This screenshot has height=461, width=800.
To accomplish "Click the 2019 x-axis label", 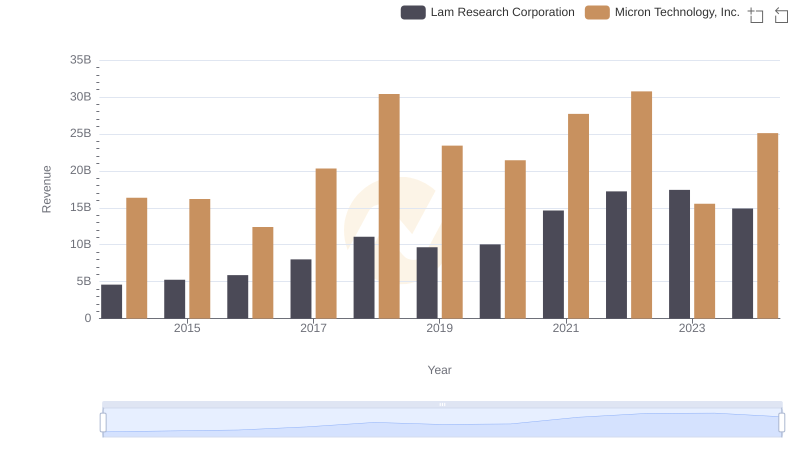I will click(x=439, y=328).
